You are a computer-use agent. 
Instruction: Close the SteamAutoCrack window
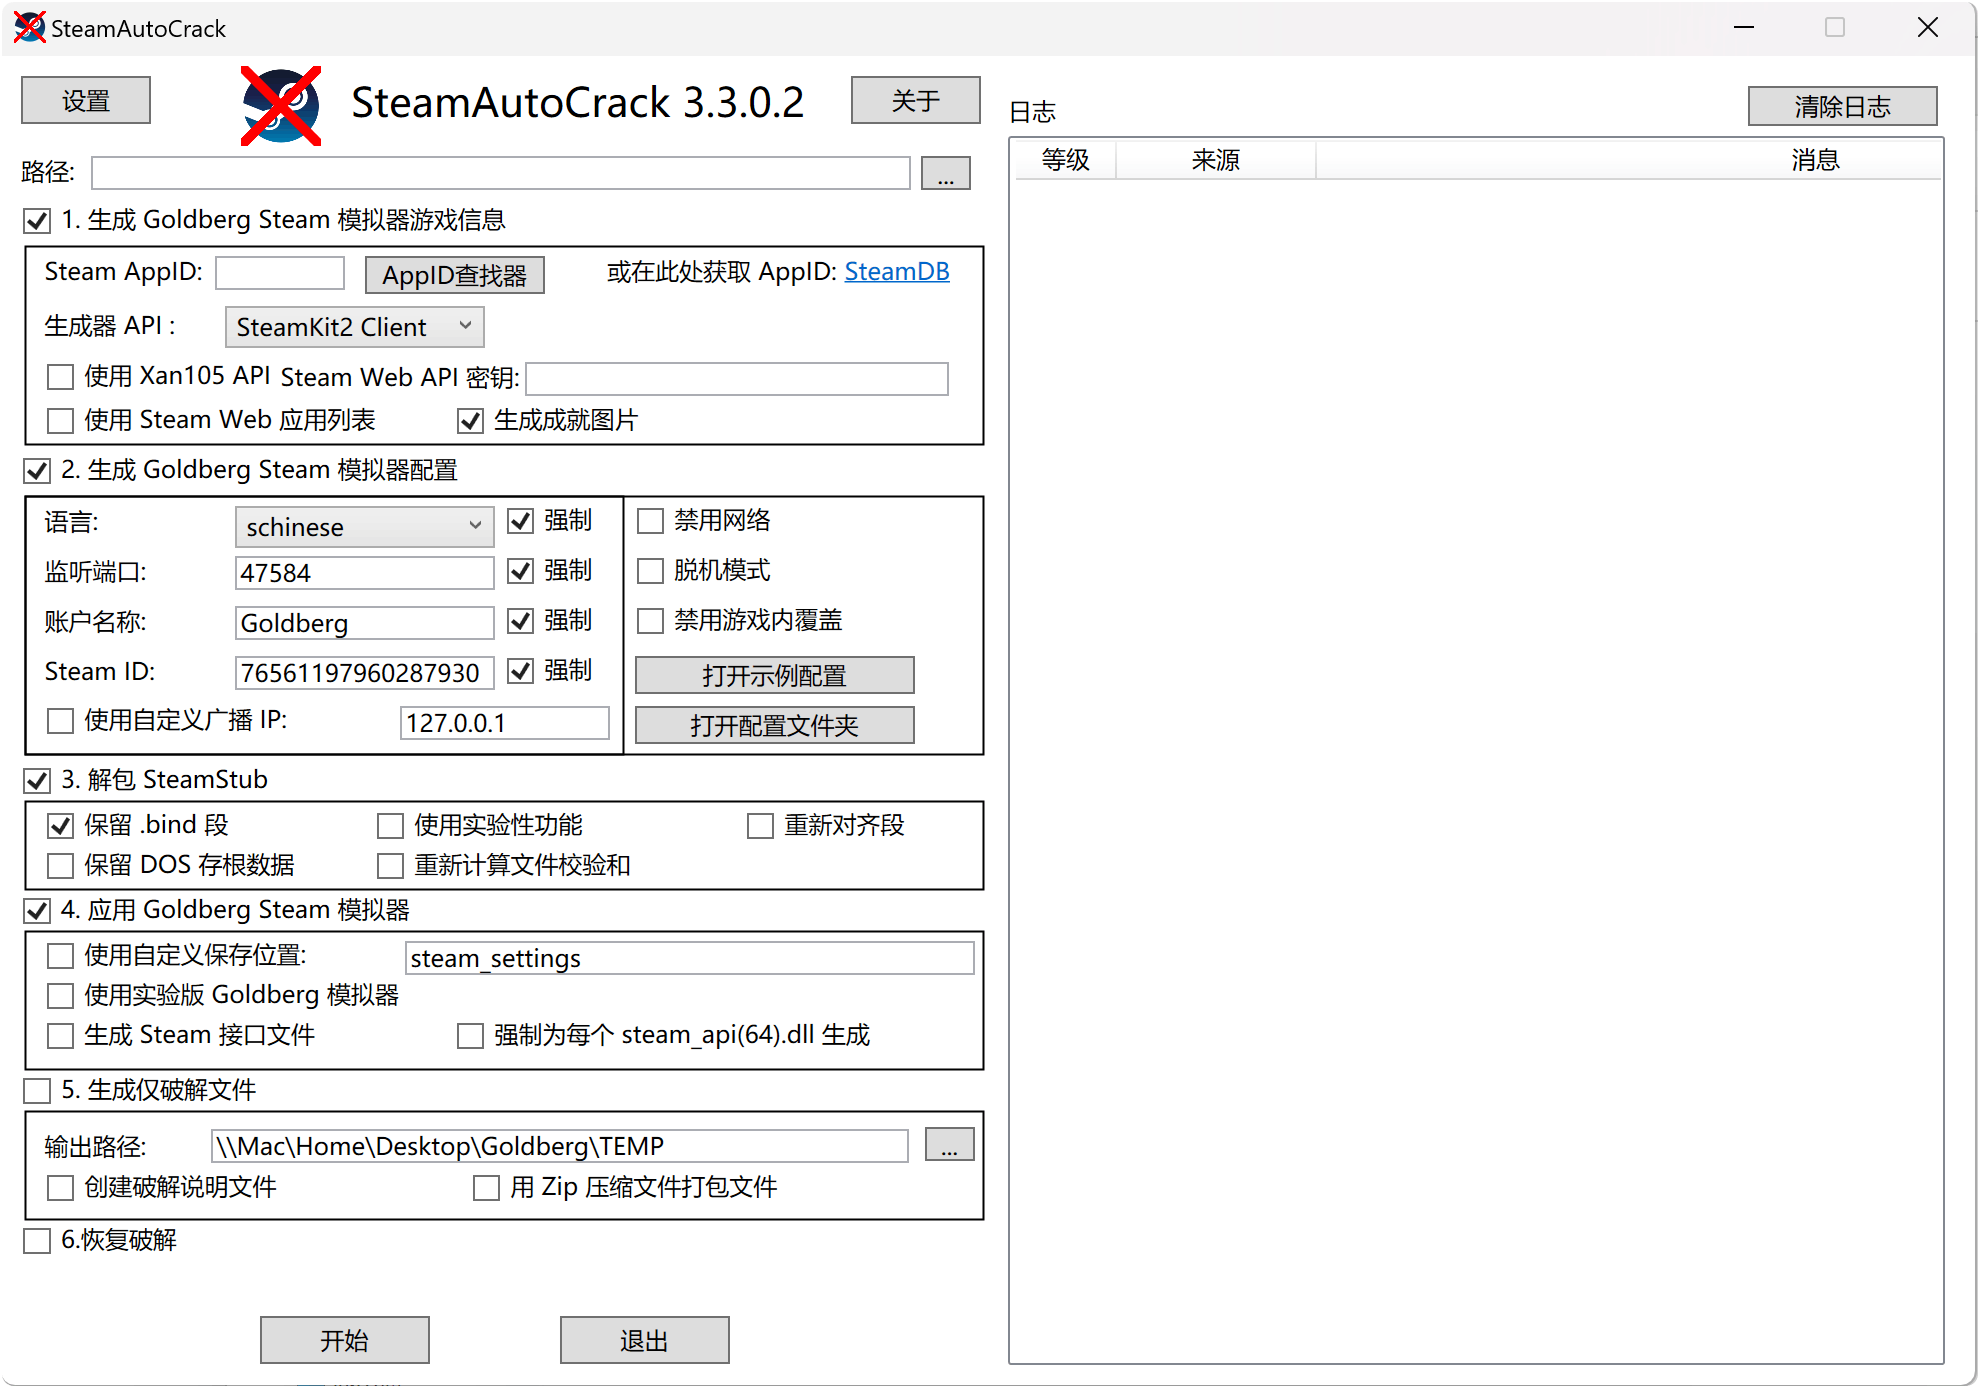(x=1928, y=28)
